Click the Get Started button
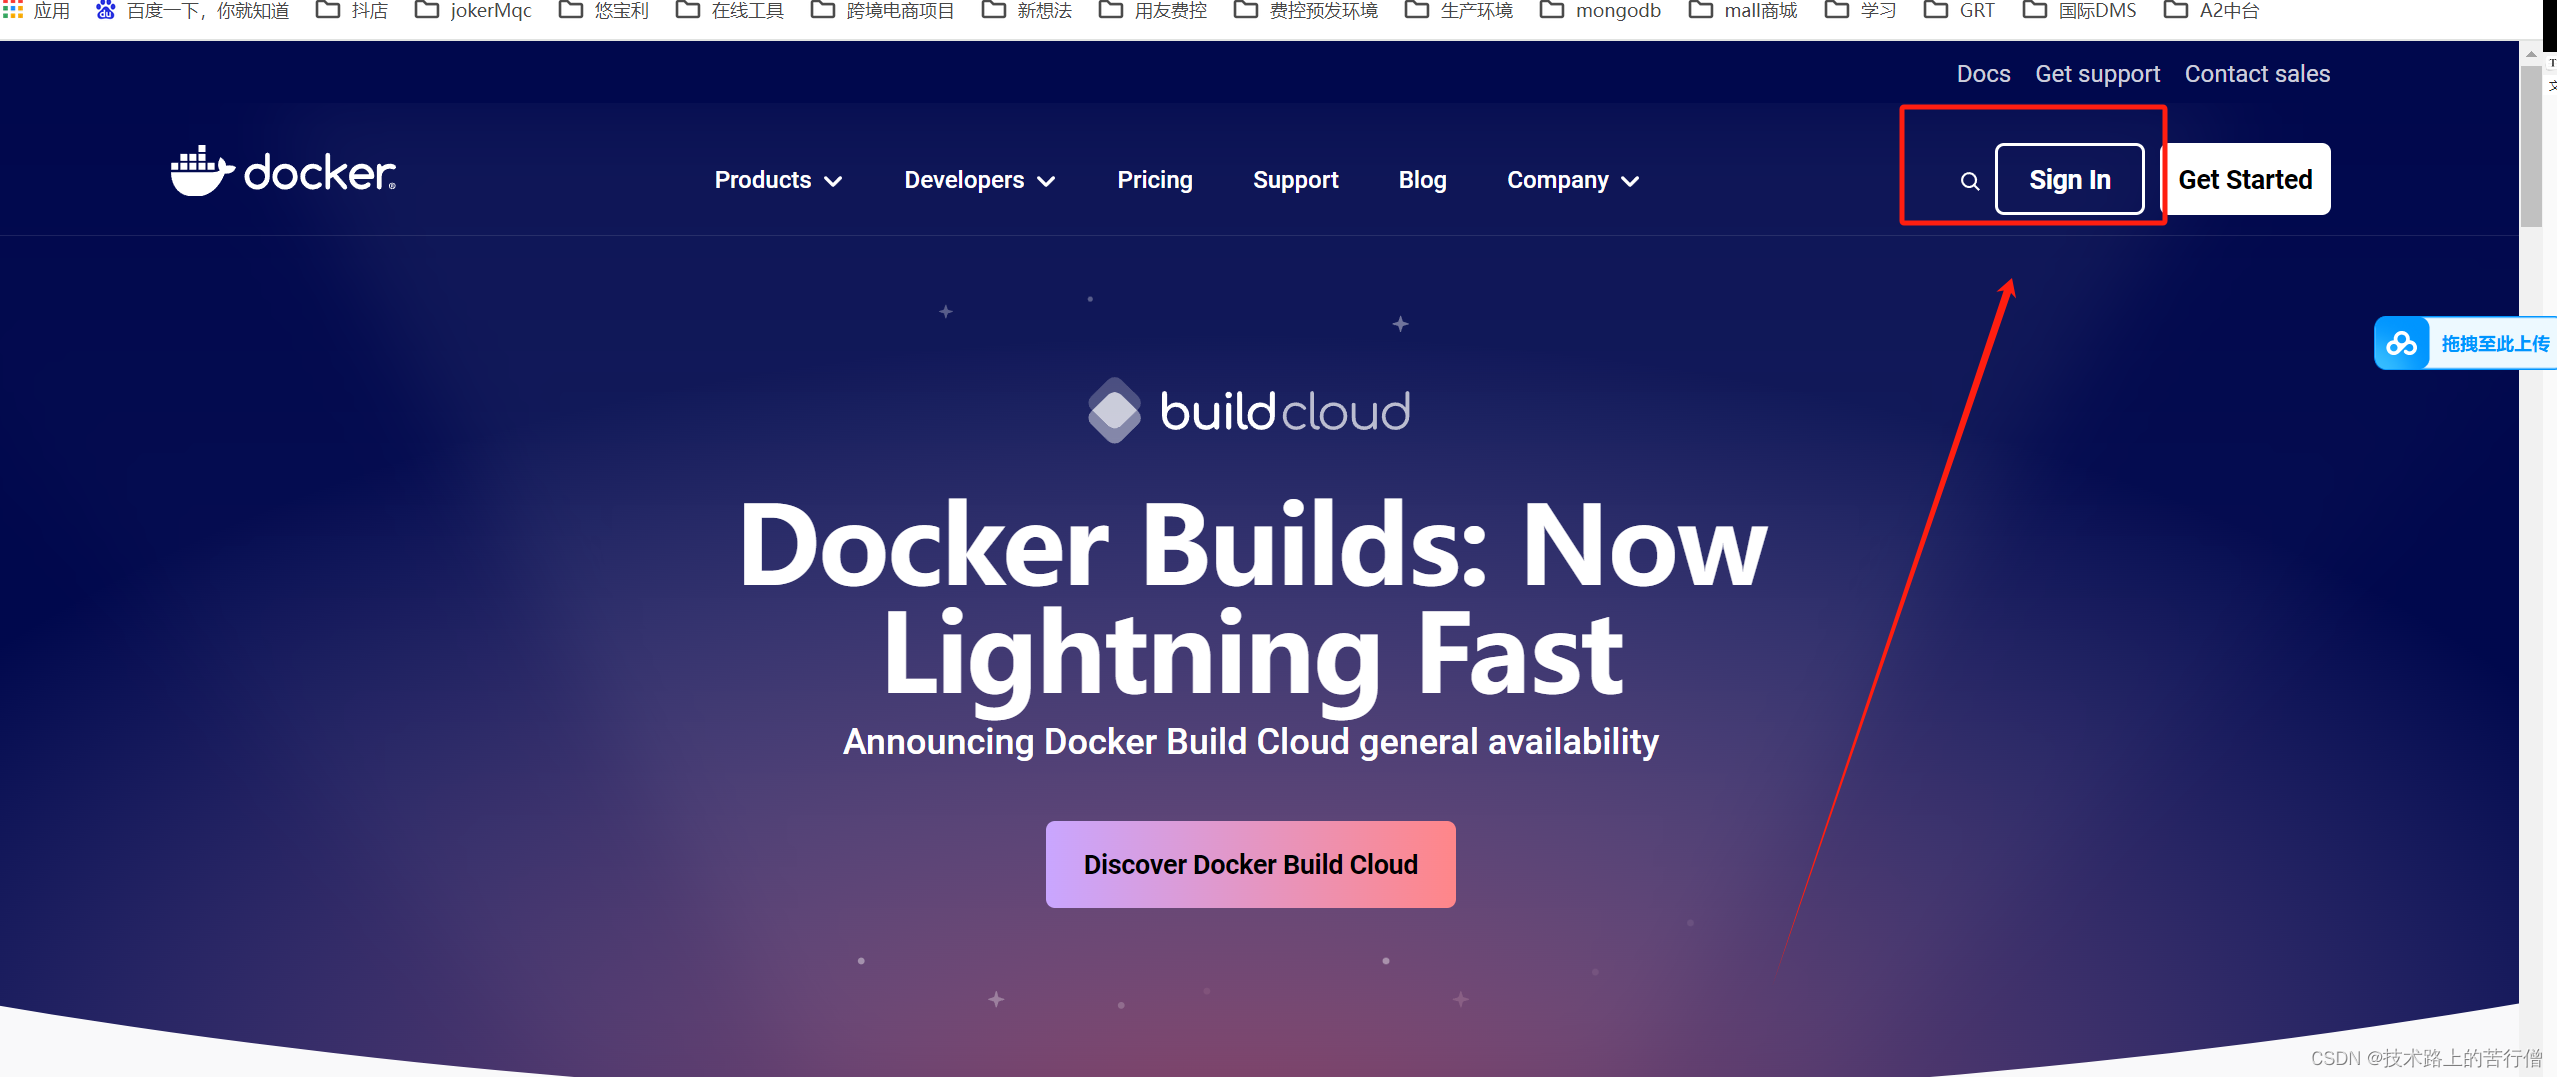2557x1077 pixels. [x=2245, y=179]
